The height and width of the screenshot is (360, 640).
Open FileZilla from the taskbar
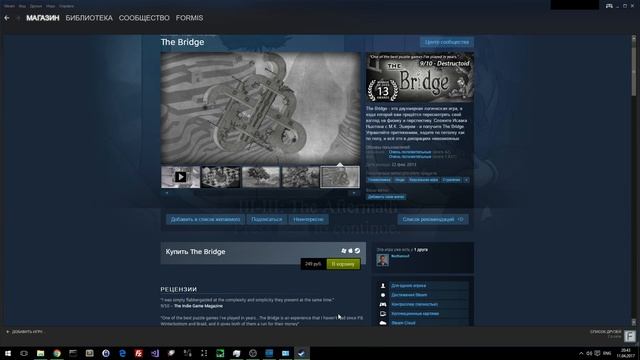pos(138,353)
